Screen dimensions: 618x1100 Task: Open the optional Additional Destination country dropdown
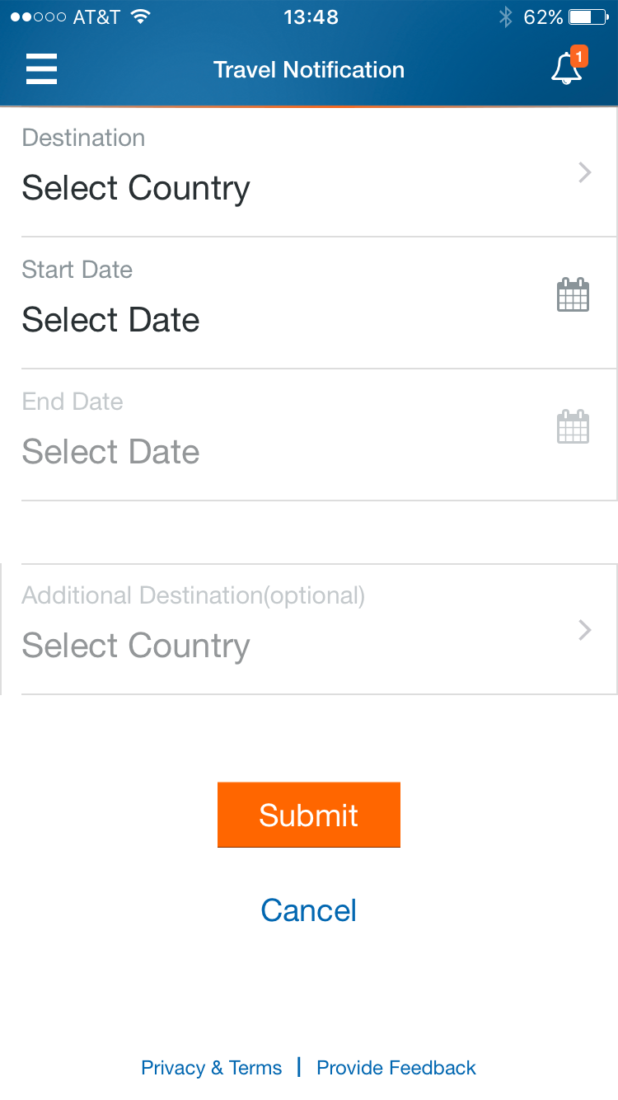[135, 646]
